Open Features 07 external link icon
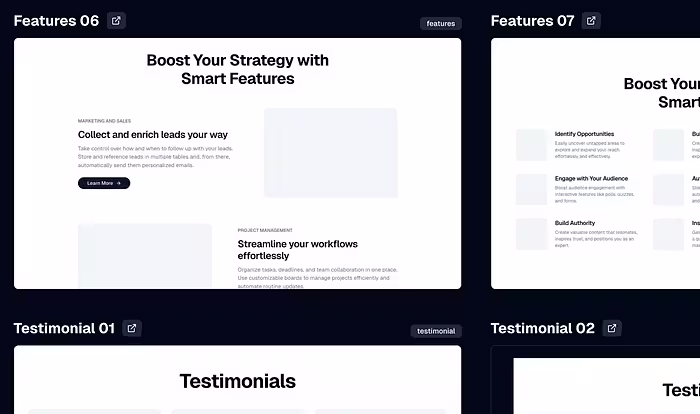The width and height of the screenshot is (700, 414). point(592,21)
